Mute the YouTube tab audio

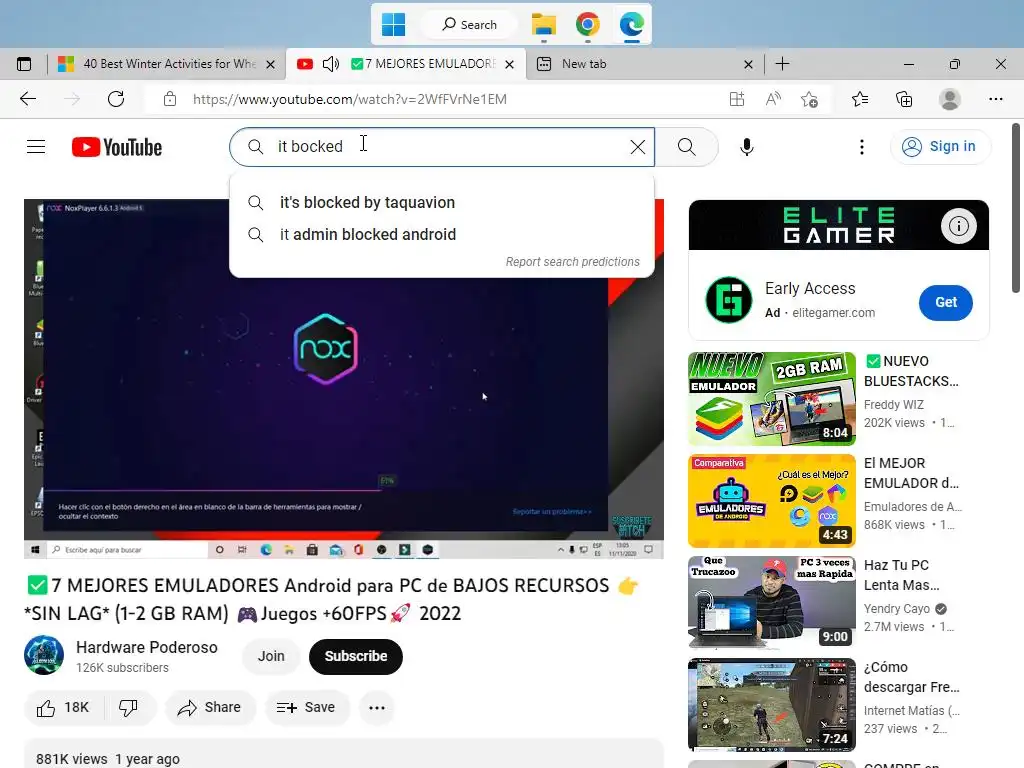click(x=331, y=64)
